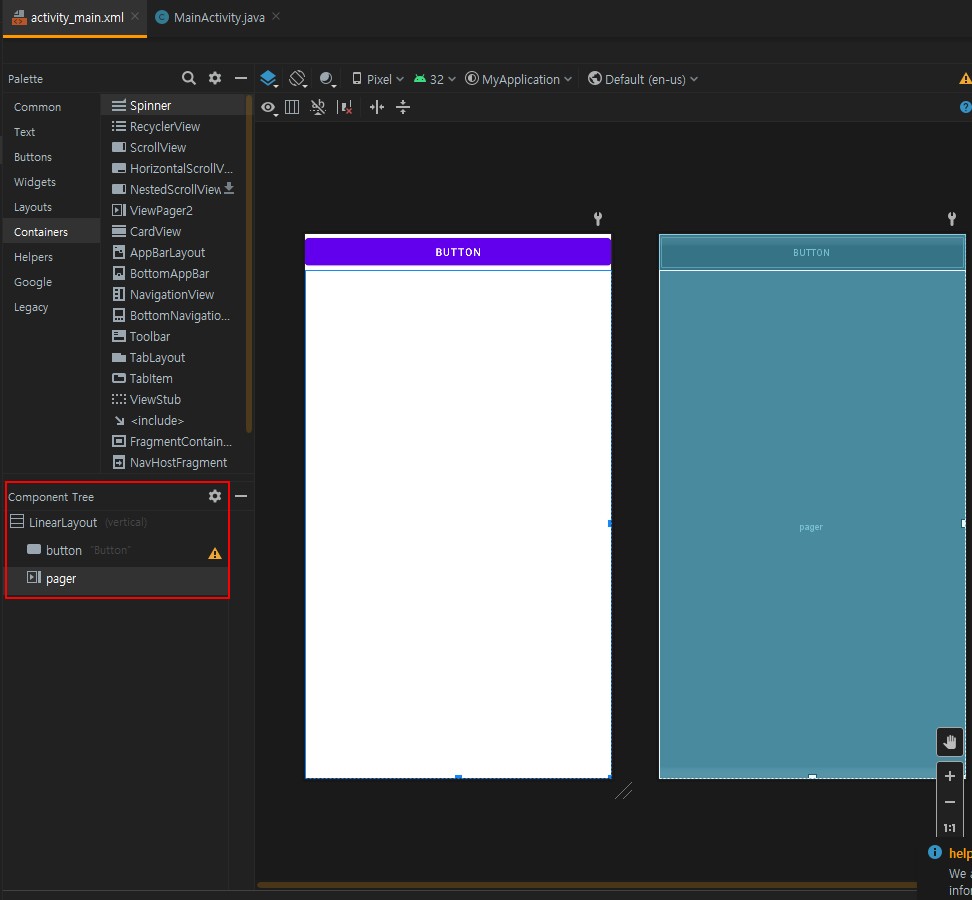Toggle autoconnect magnet icon

pyautogui.click(x=319, y=107)
